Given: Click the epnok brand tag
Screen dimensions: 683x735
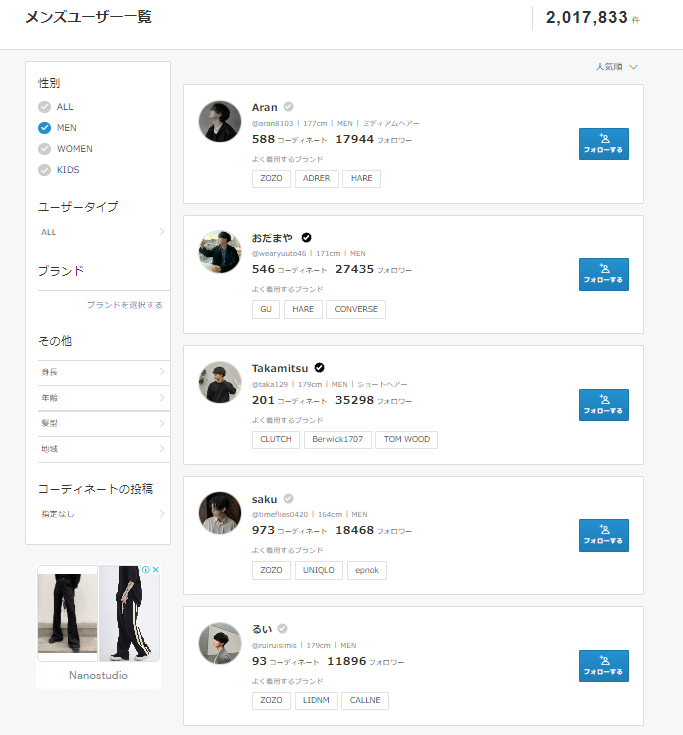Looking at the screenshot, I should pyautogui.click(x=367, y=570).
